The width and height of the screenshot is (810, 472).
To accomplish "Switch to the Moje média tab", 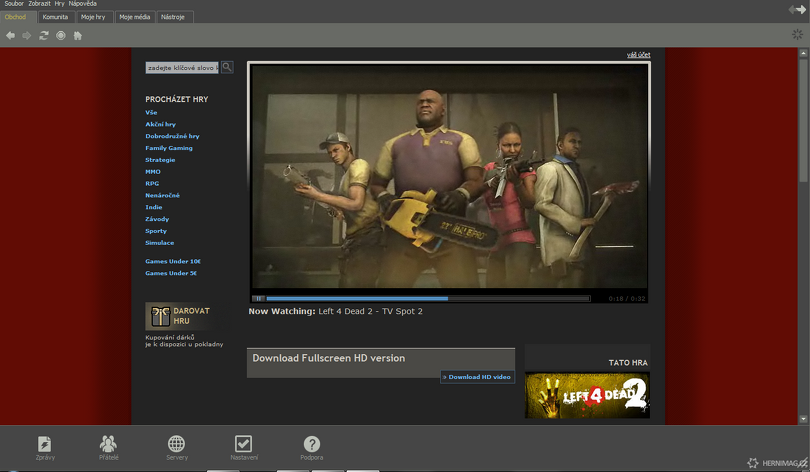I will [x=135, y=17].
